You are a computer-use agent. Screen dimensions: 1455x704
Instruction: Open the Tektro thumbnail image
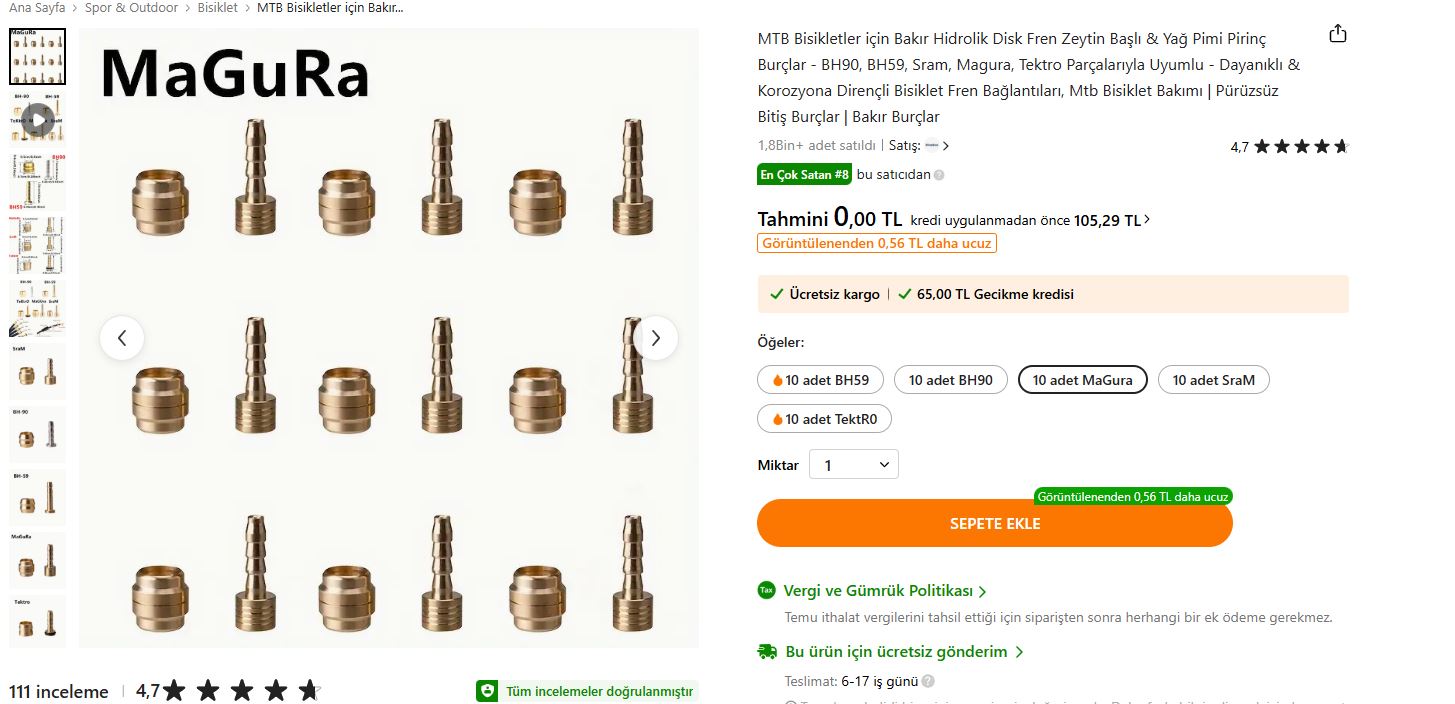[37, 621]
